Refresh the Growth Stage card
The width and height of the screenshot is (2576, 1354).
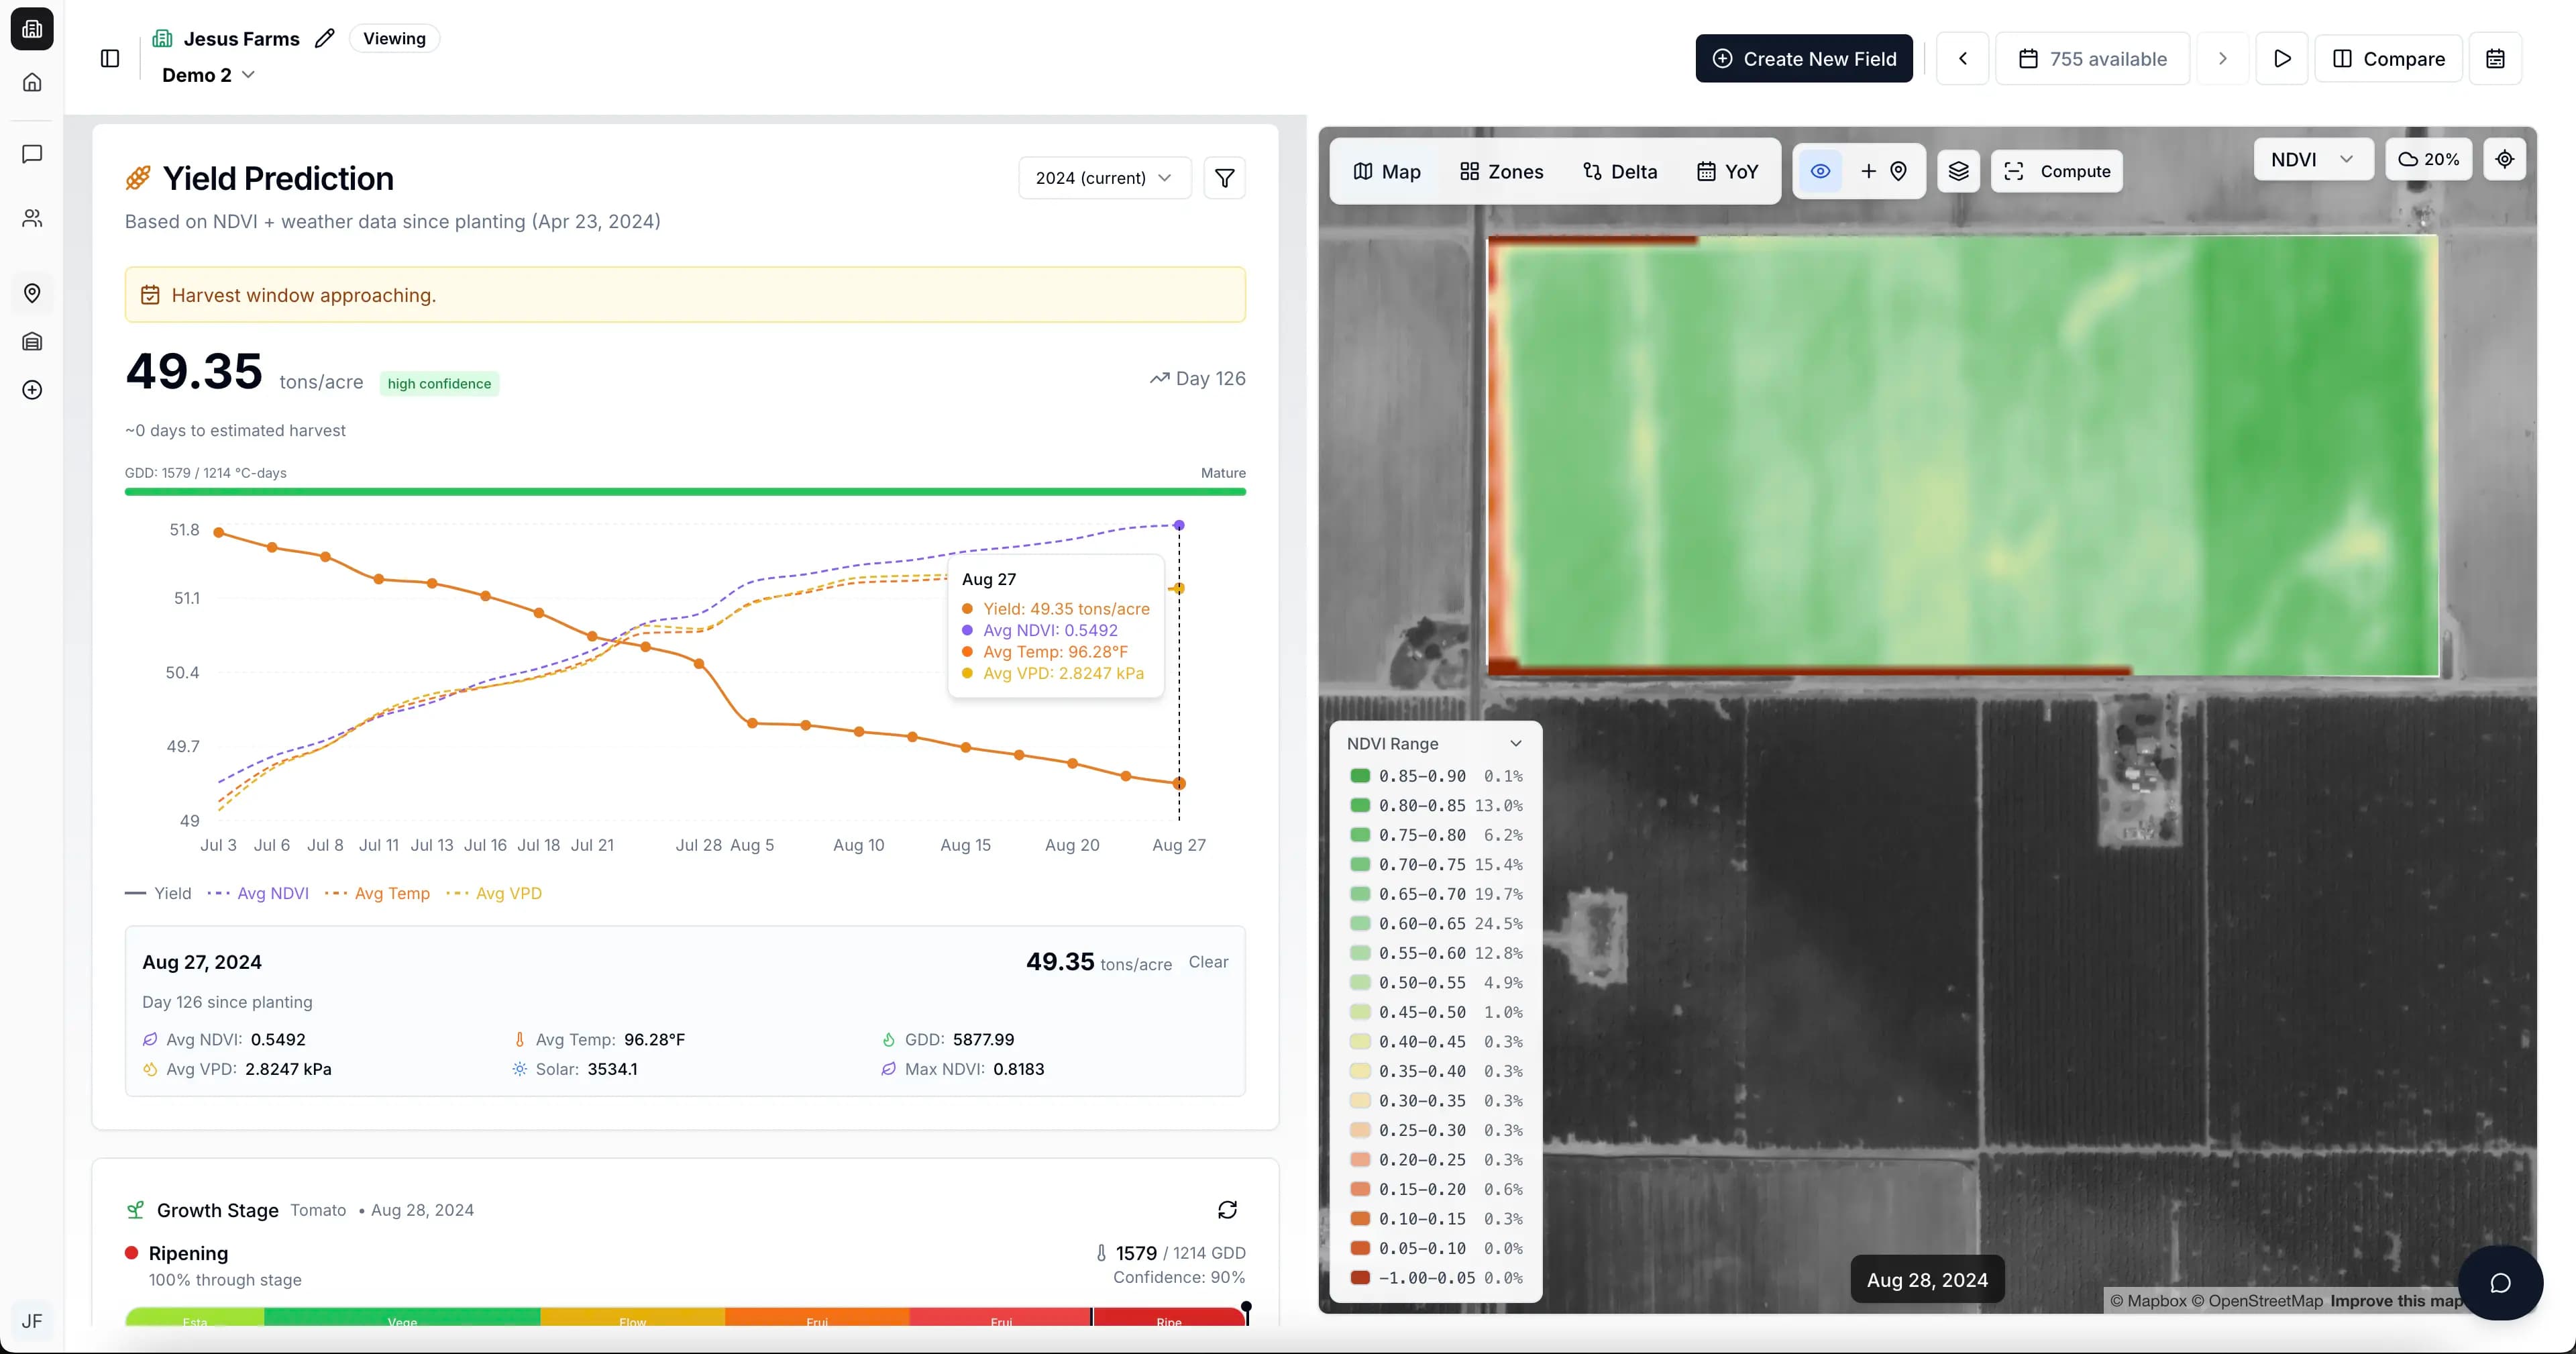coord(1227,1210)
